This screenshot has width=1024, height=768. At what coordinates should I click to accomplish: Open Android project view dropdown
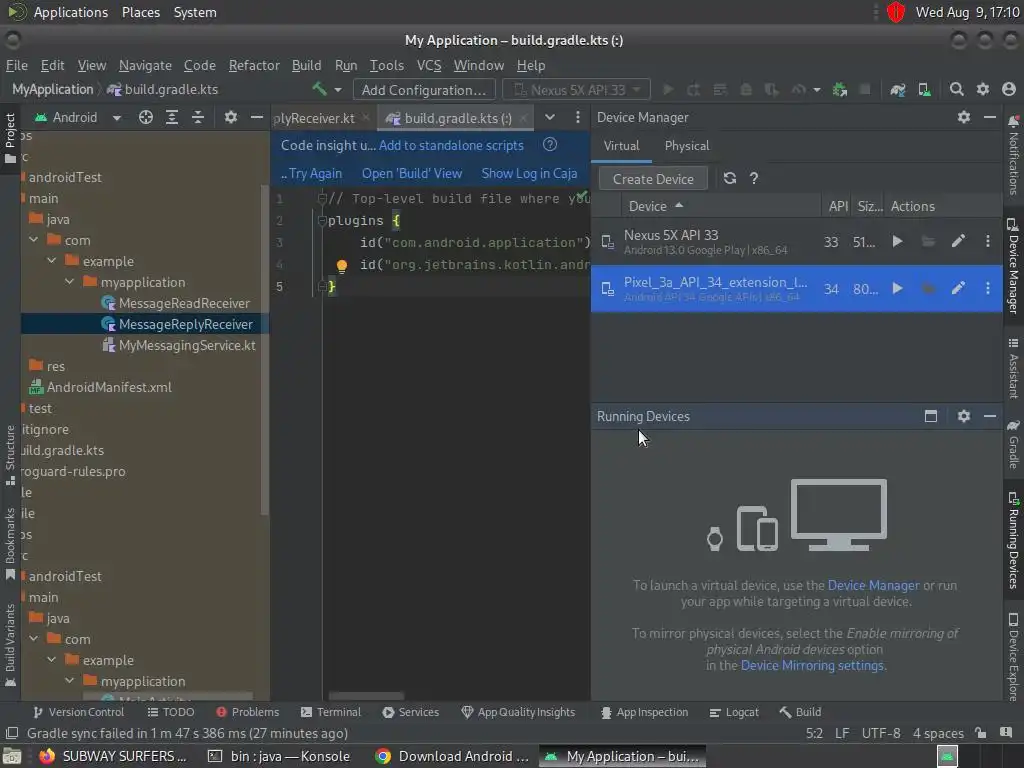[x=78, y=118]
